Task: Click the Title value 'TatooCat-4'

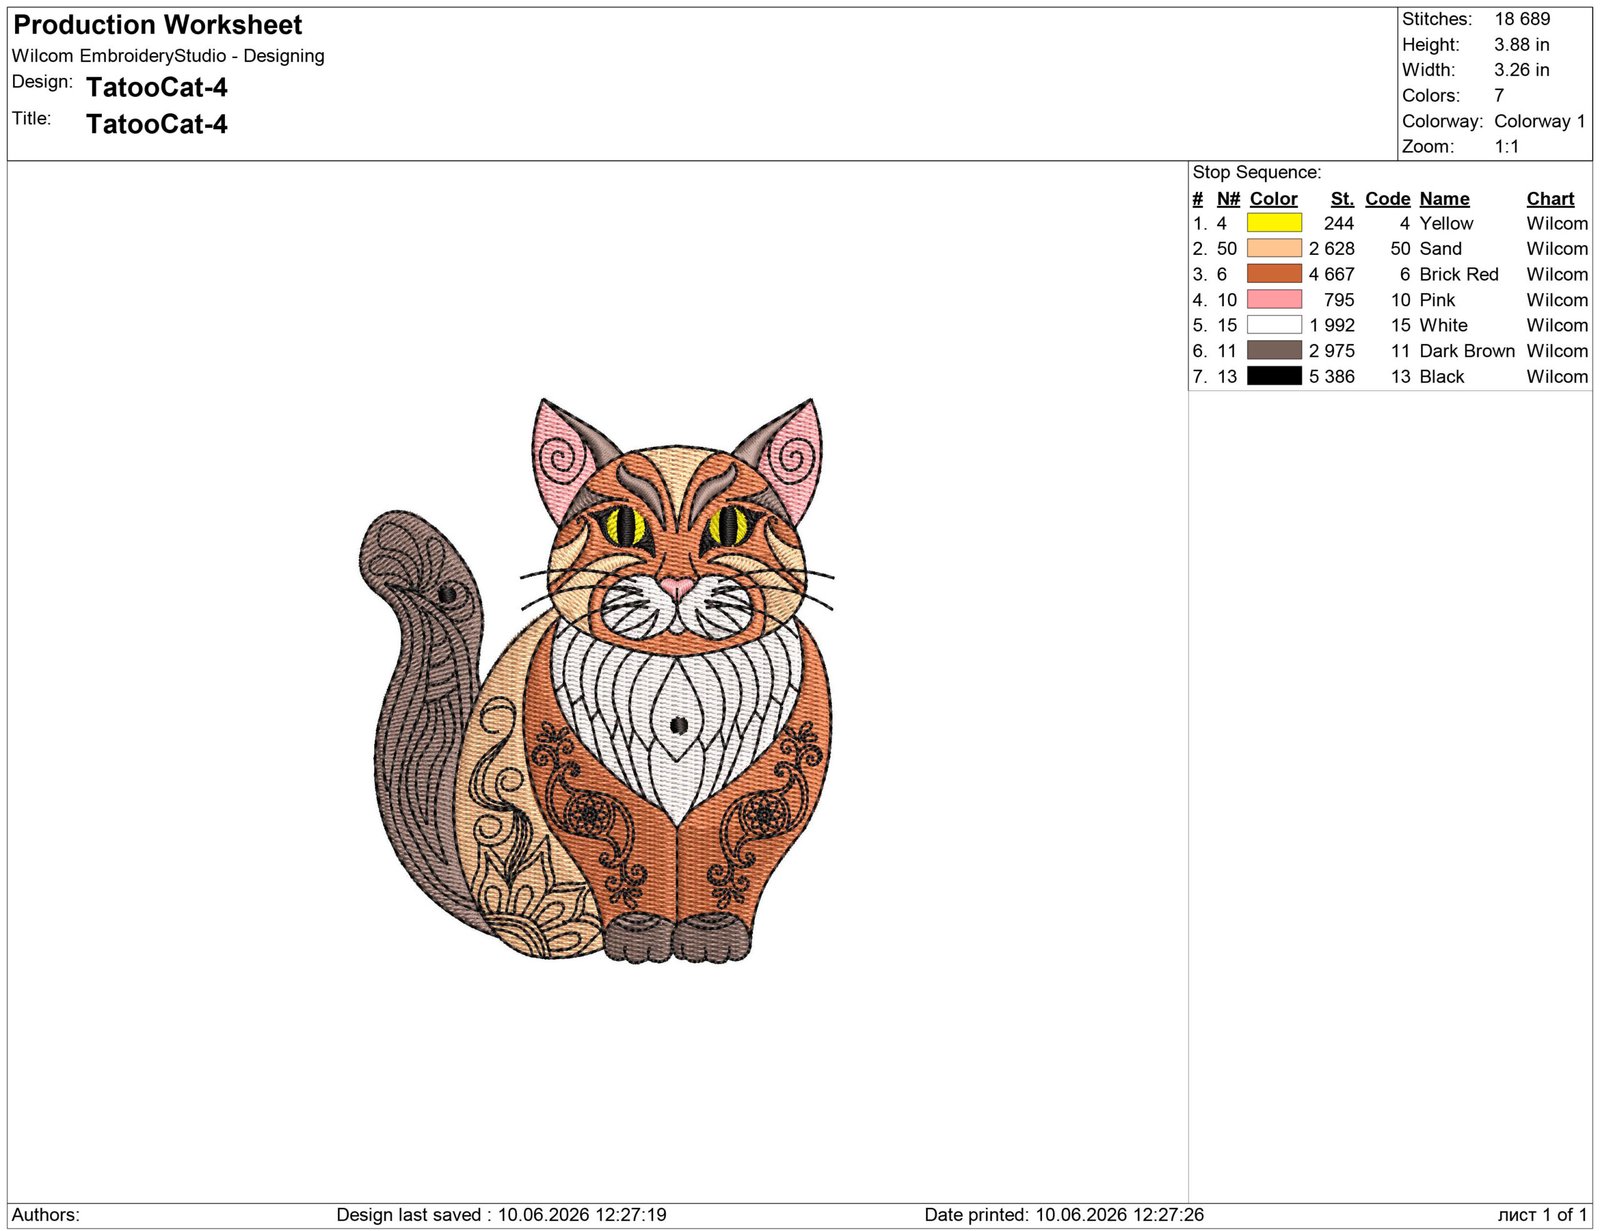Action: [x=157, y=124]
